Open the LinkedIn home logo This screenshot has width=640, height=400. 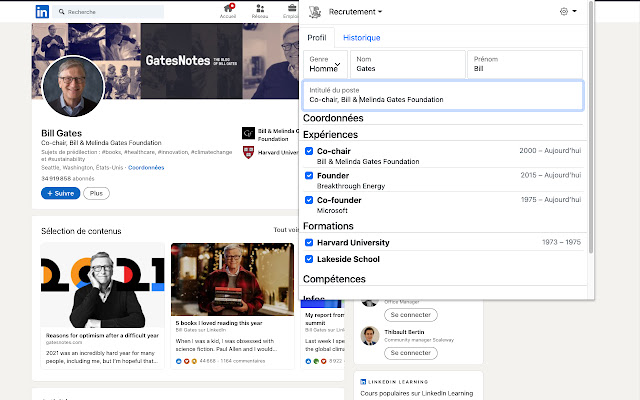pos(42,11)
